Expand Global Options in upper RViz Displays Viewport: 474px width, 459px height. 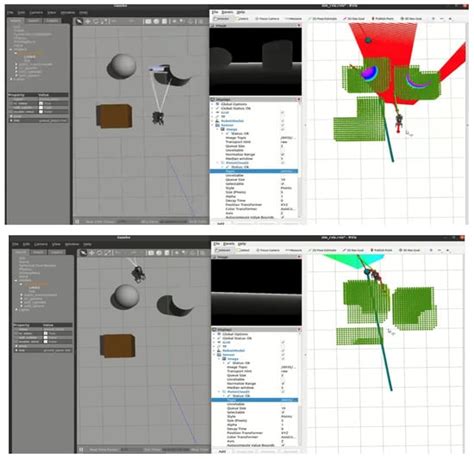tap(213, 104)
